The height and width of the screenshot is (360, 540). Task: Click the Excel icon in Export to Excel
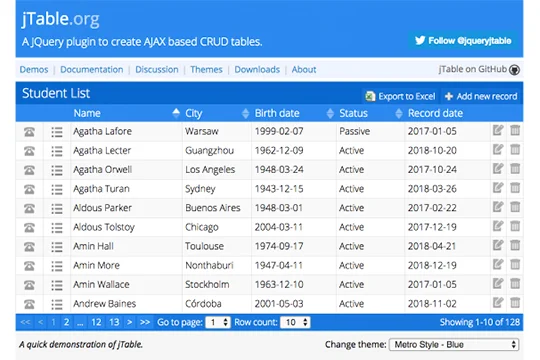(x=370, y=96)
